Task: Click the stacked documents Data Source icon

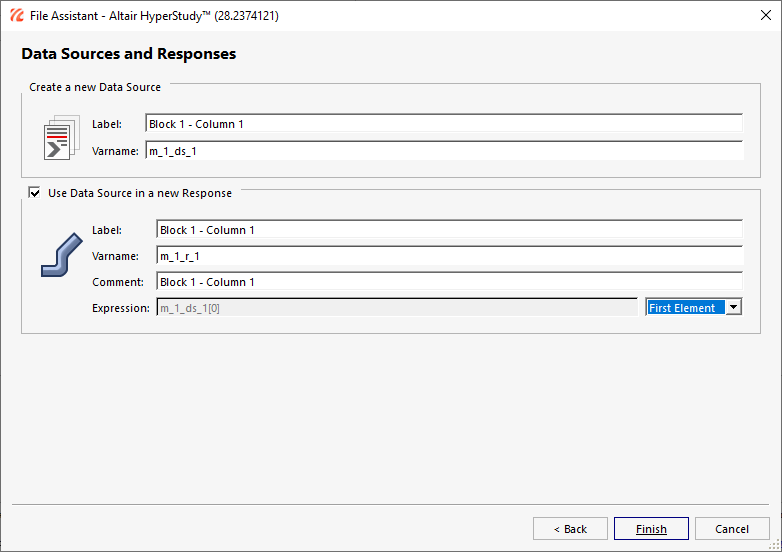Action: pyautogui.click(x=62, y=138)
